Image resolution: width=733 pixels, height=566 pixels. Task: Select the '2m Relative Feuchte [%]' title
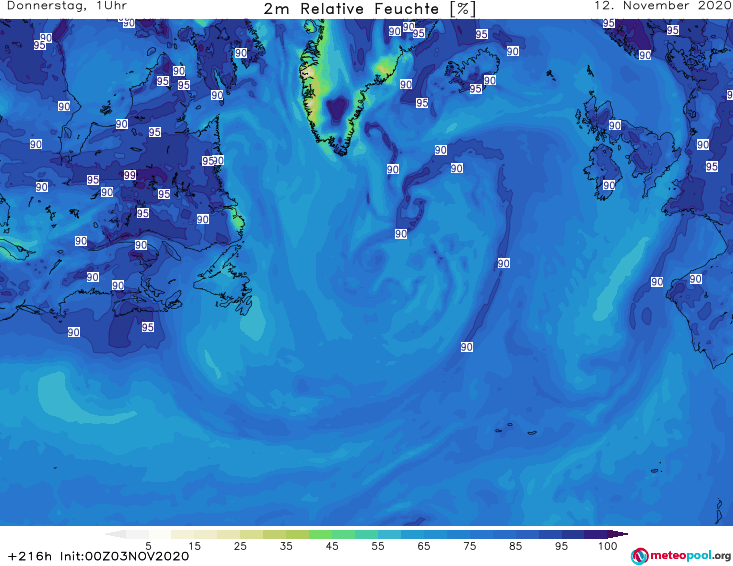[370, 8]
